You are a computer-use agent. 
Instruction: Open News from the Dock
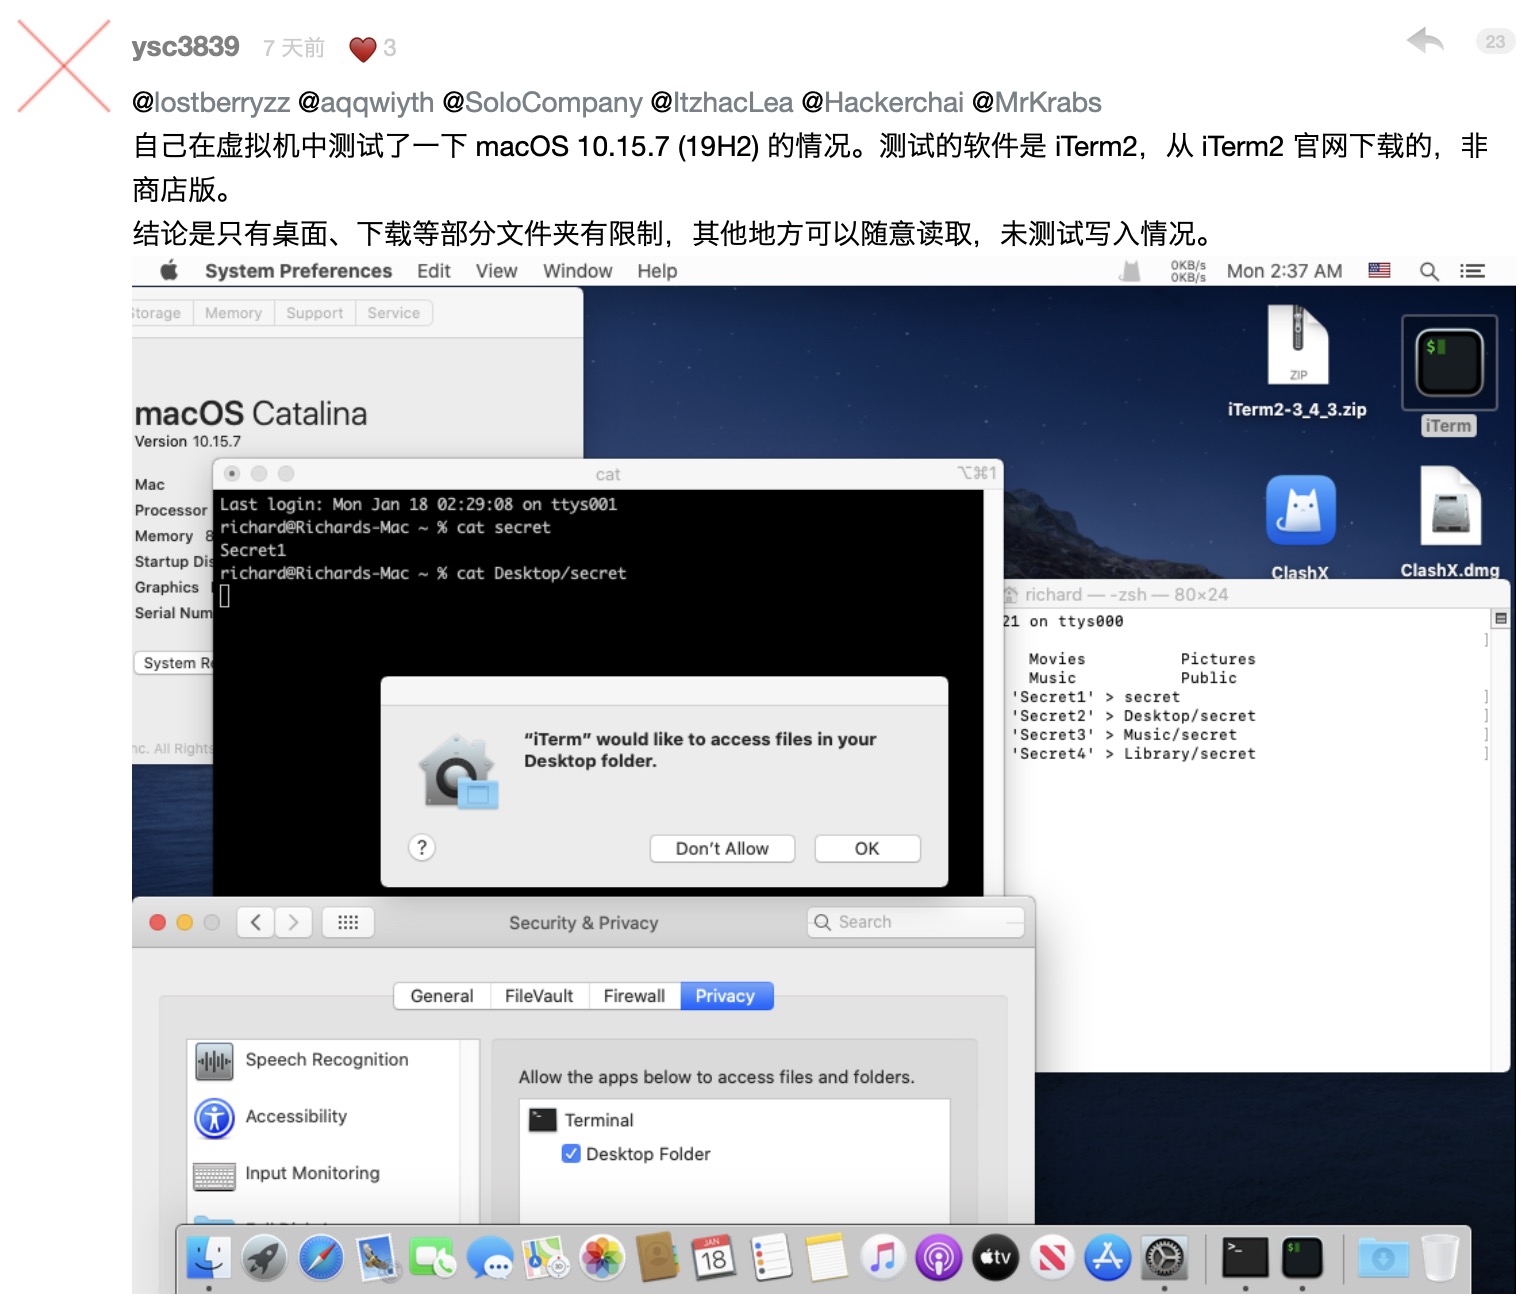pos(1052,1257)
